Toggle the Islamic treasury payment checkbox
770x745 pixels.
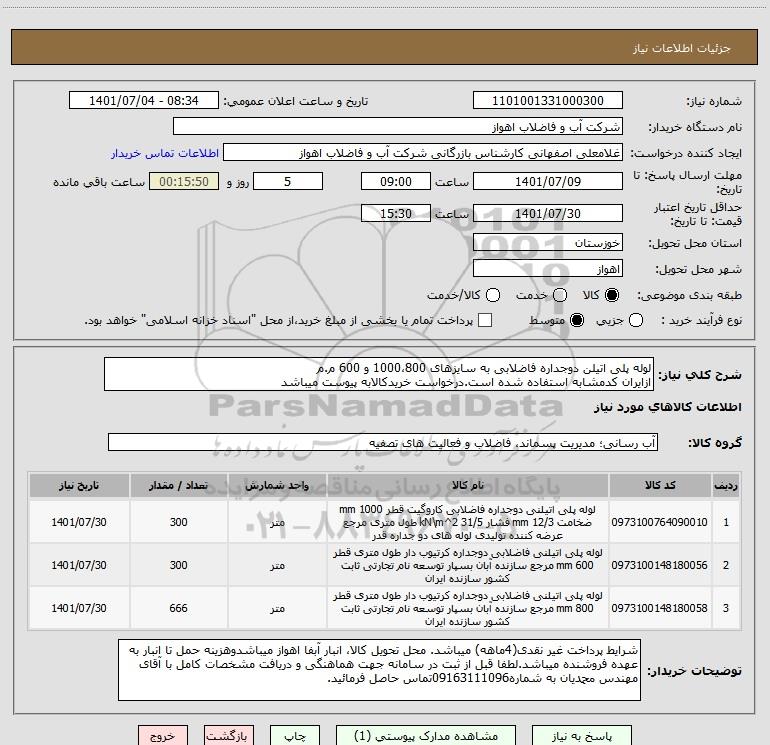[486, 320]
